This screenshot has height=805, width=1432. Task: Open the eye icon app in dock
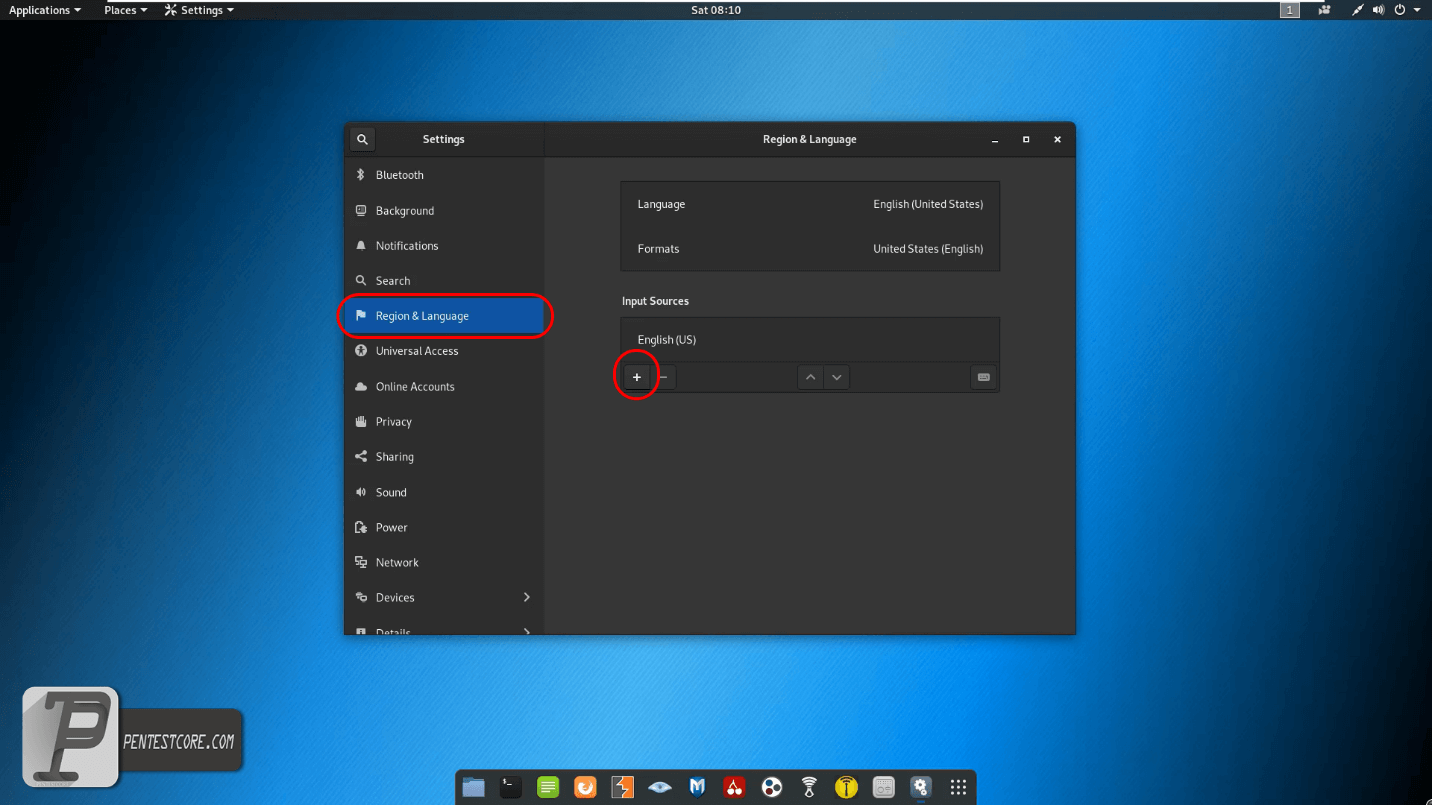point(659,787)
